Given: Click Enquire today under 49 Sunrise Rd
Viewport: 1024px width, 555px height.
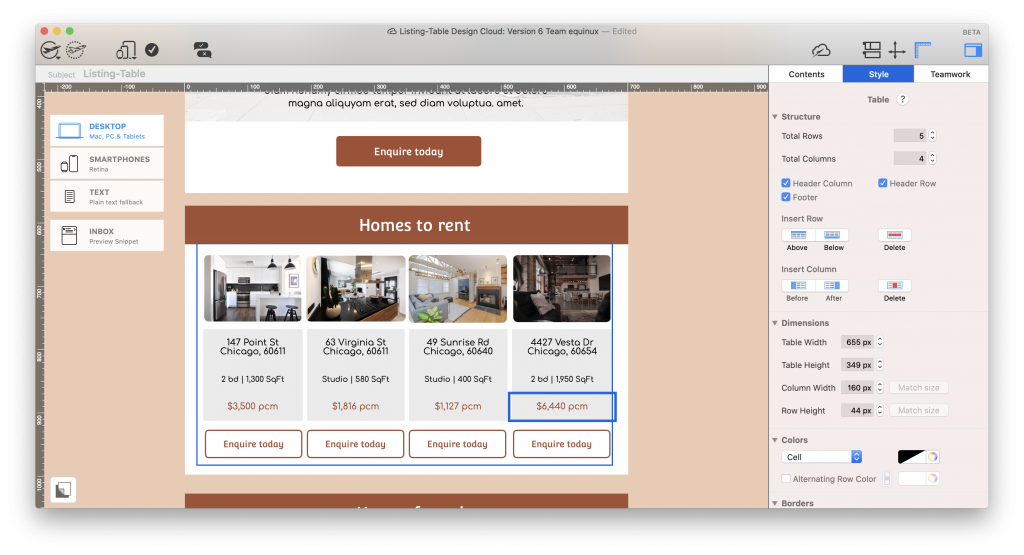Looking at the screenshot, I should click(x=457, y=444).
